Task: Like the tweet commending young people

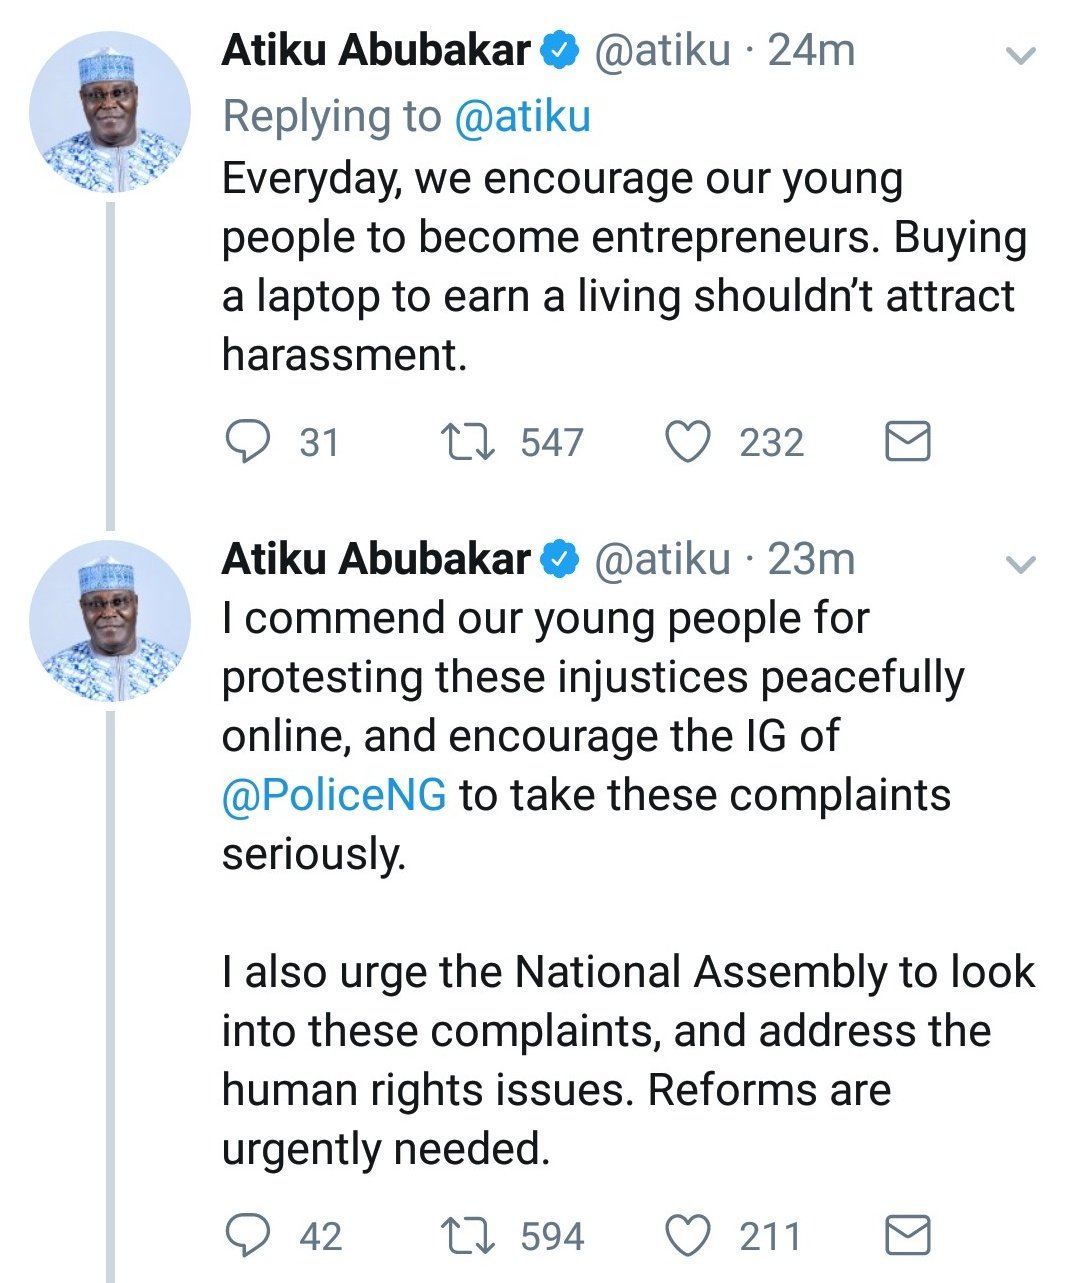Action: coord(688,1236)
